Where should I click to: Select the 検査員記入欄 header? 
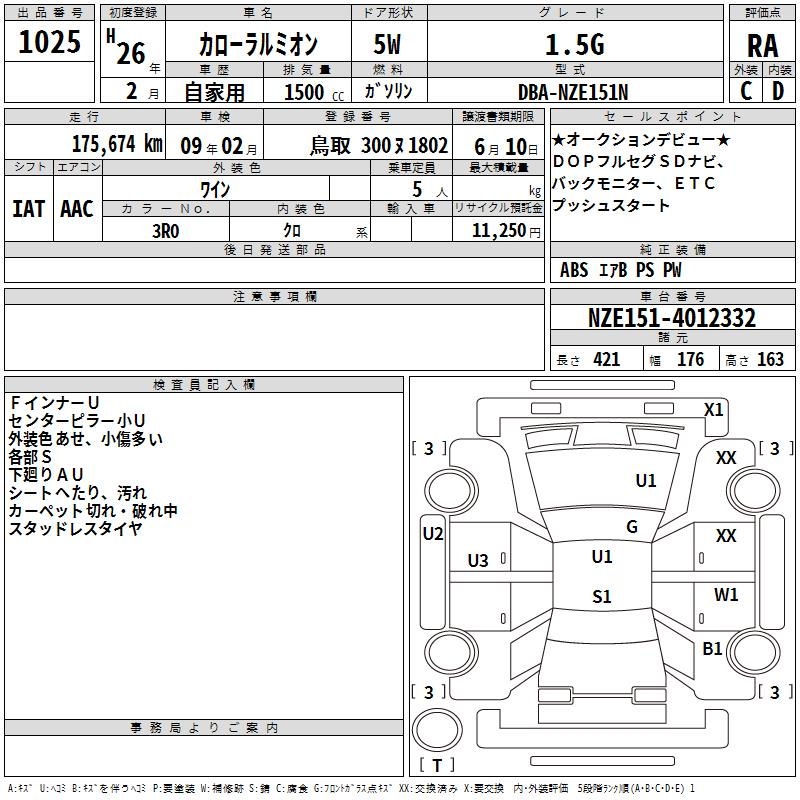(x=204, y=384)
